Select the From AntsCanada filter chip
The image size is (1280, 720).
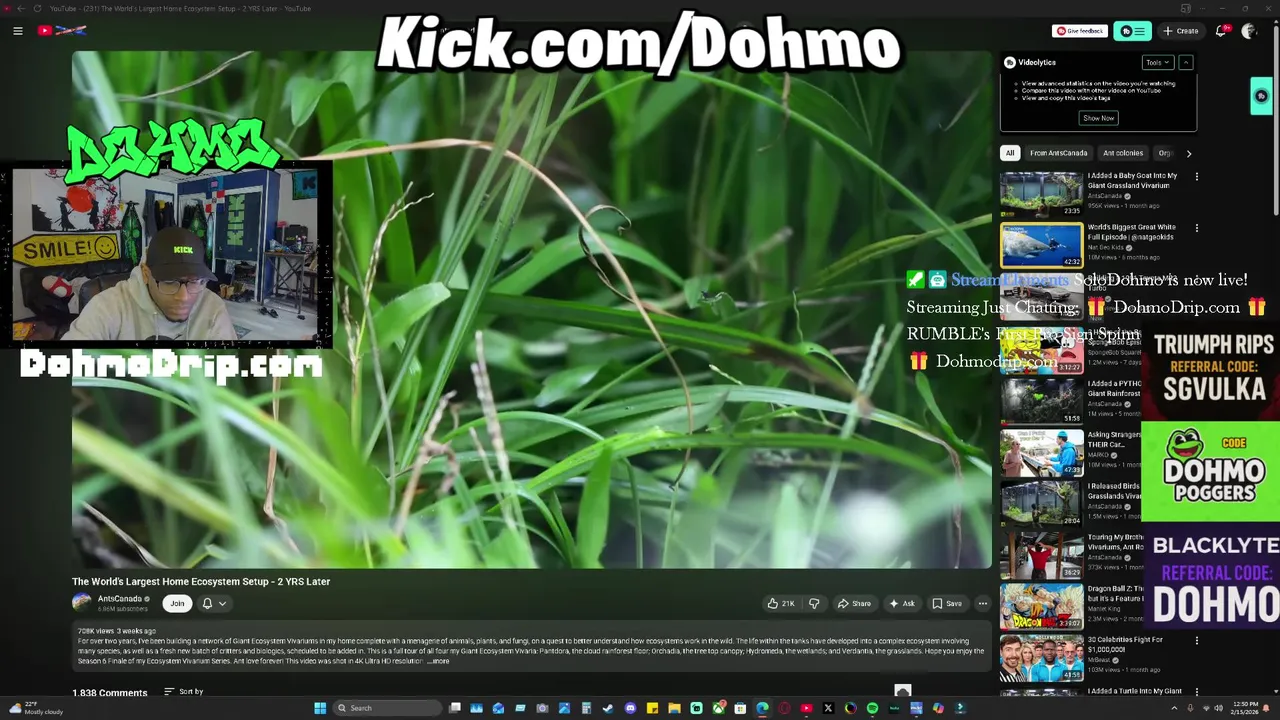(1058, 153)
